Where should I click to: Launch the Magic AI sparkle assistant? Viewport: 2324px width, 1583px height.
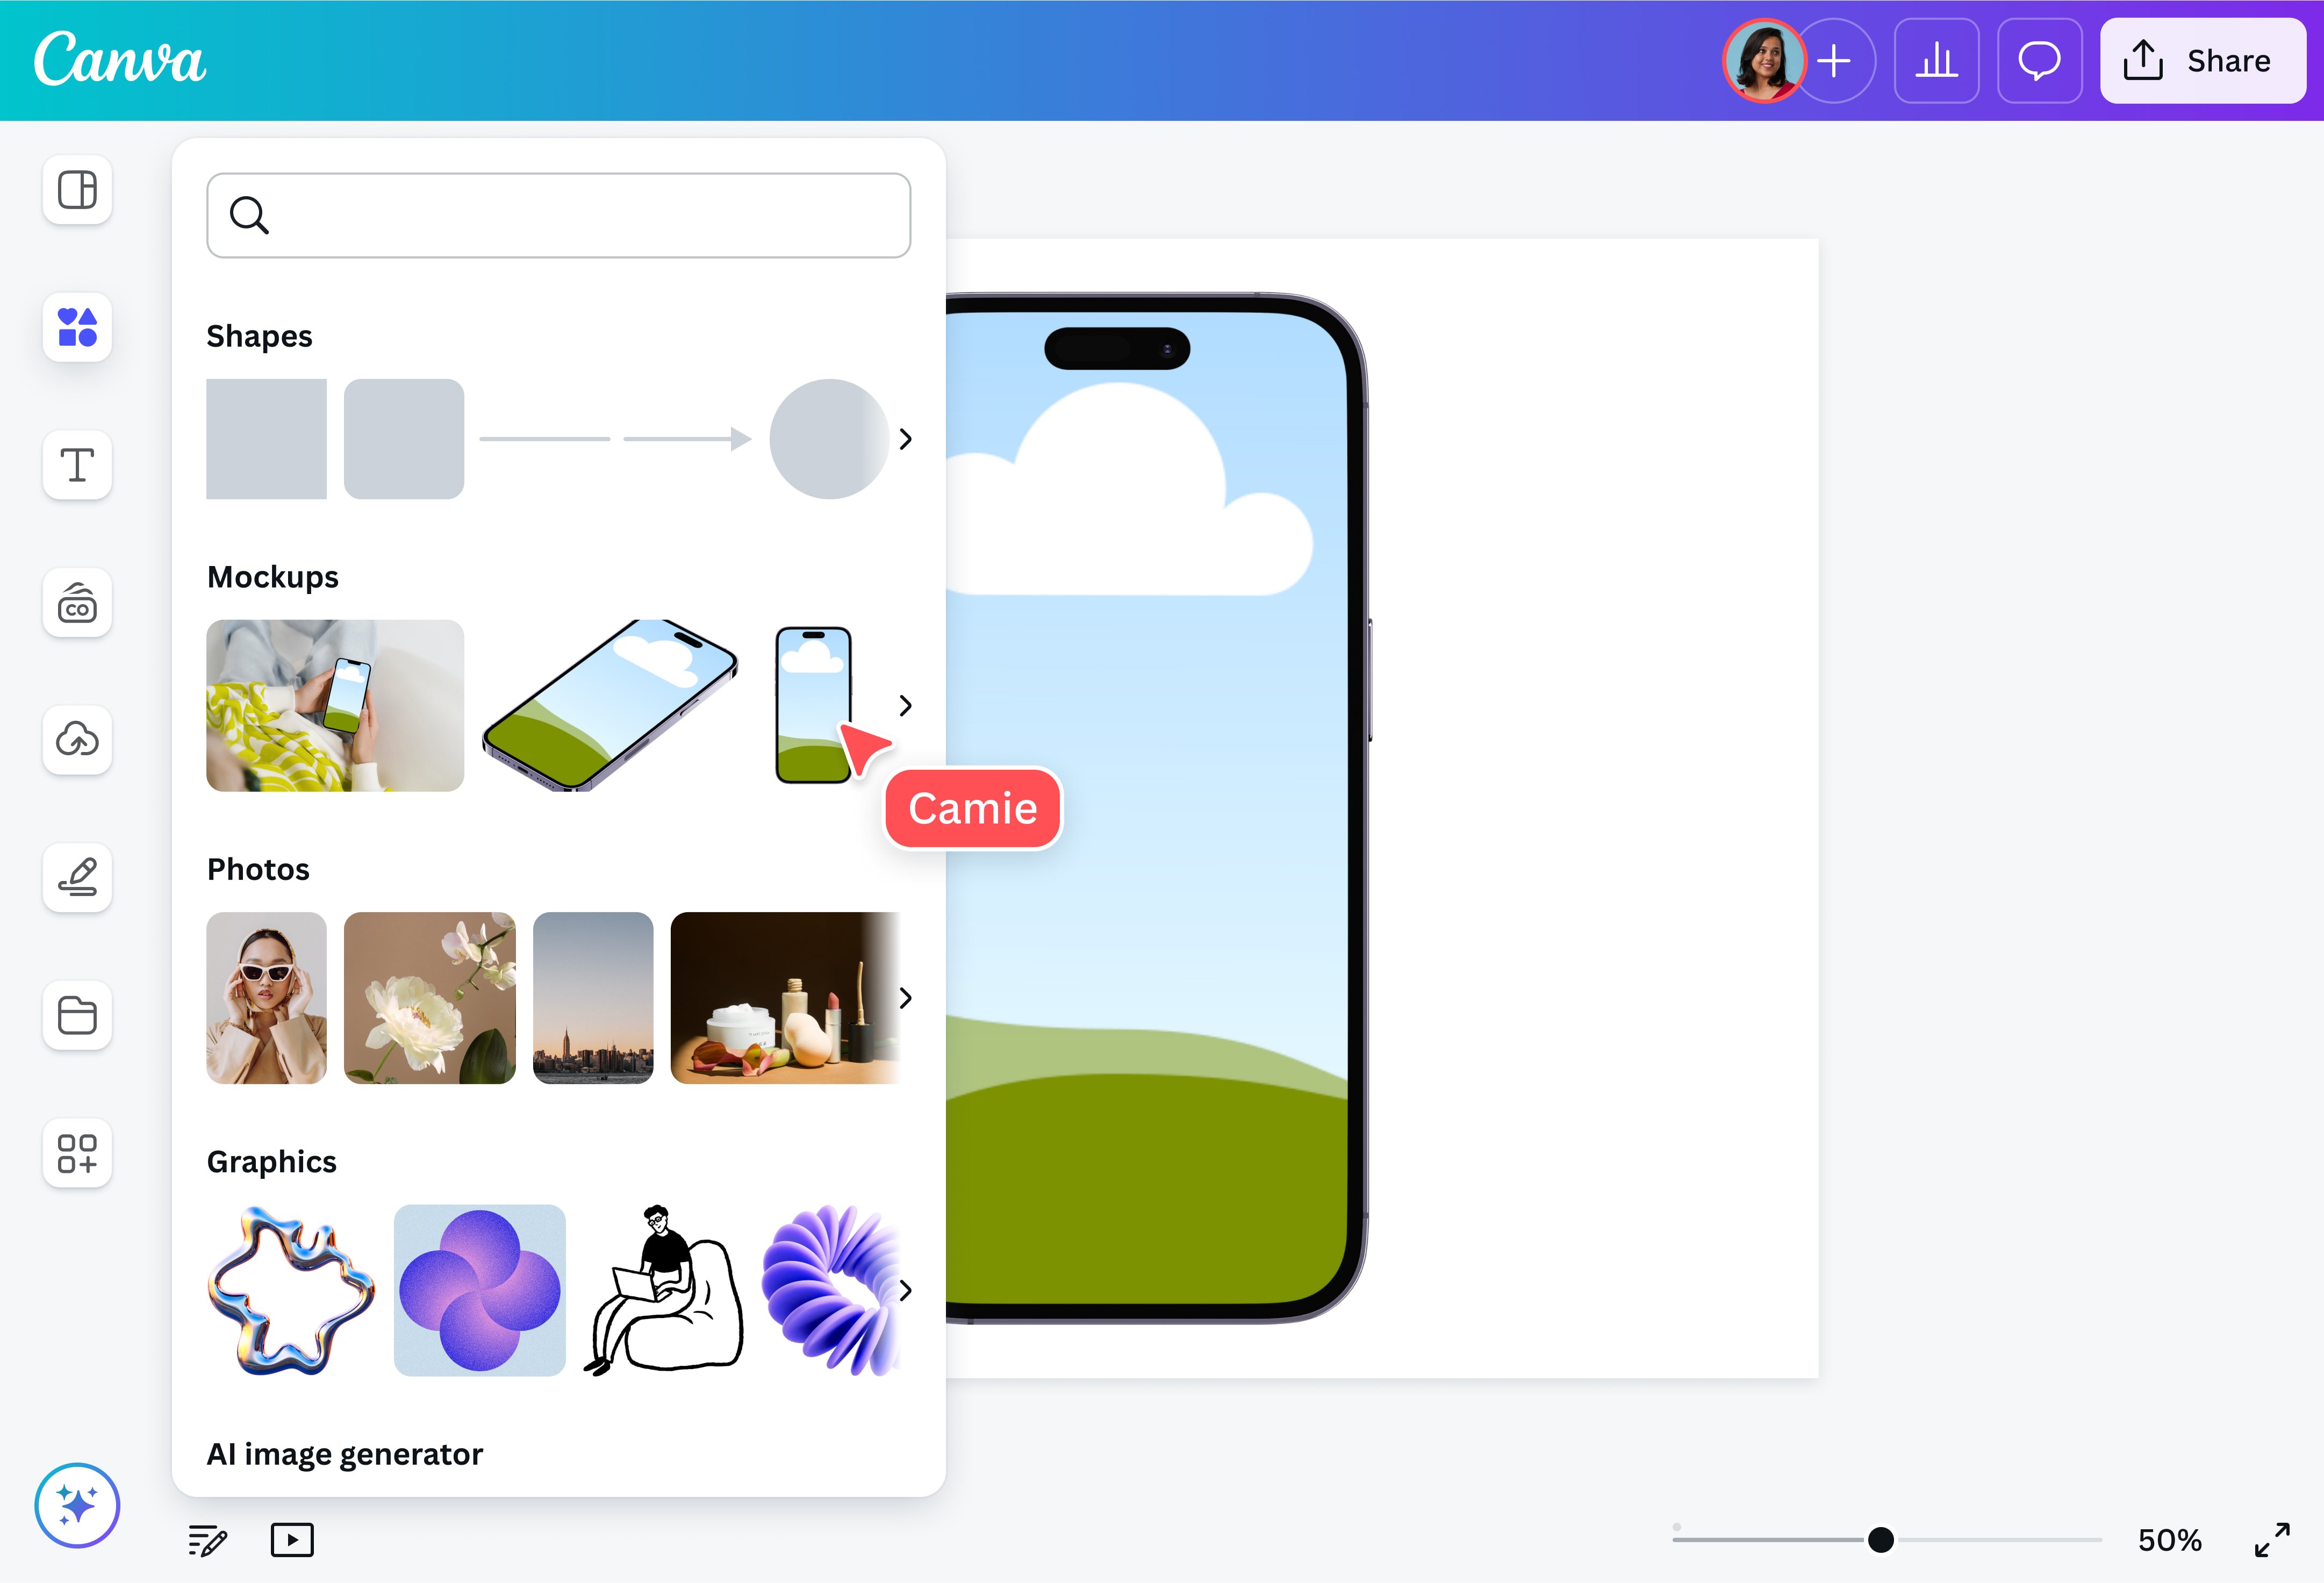tap(77, 1505)
